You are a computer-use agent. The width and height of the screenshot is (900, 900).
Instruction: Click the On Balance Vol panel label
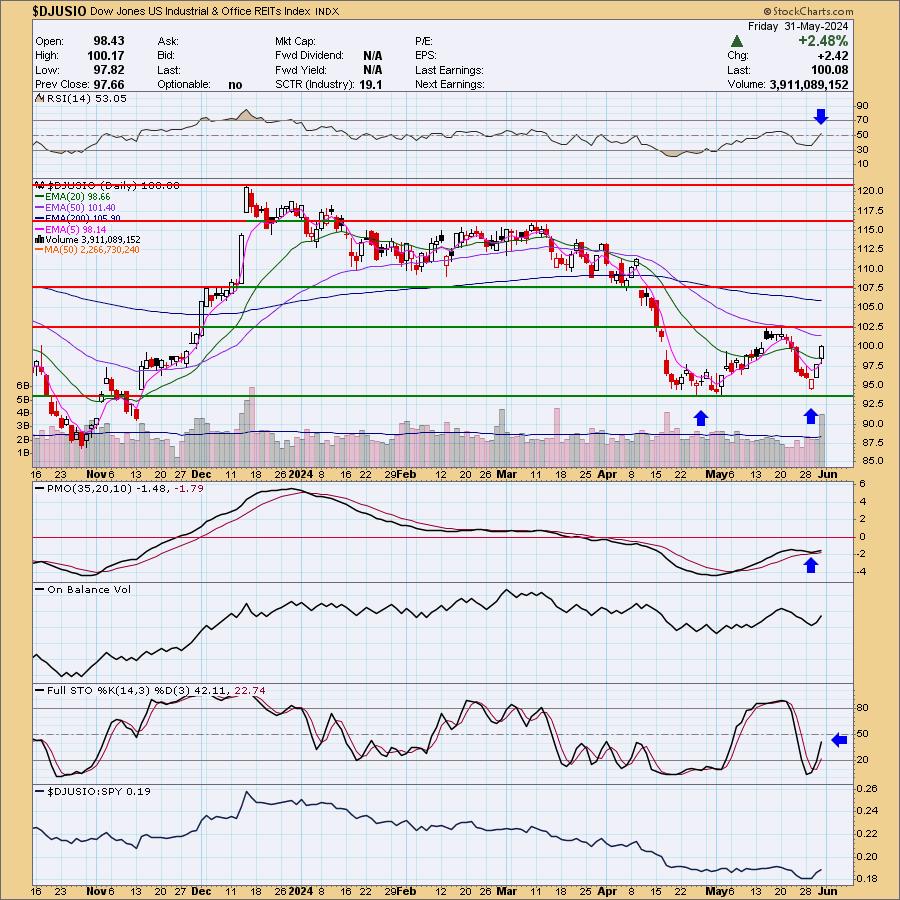pos(89,589)
